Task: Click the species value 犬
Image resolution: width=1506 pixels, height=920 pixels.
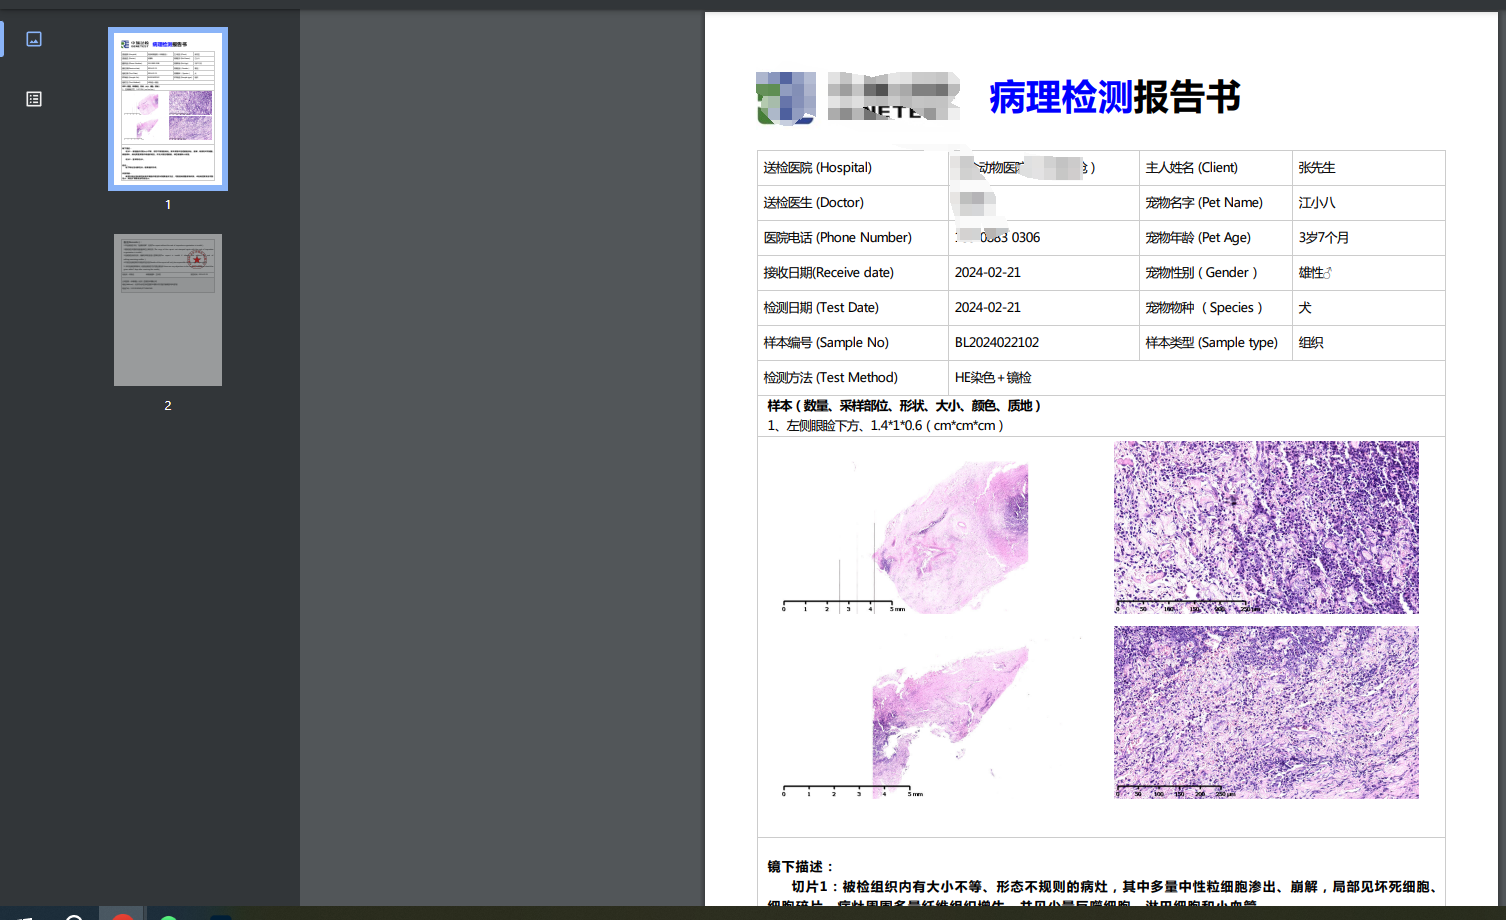Action: coord(1305,308)
